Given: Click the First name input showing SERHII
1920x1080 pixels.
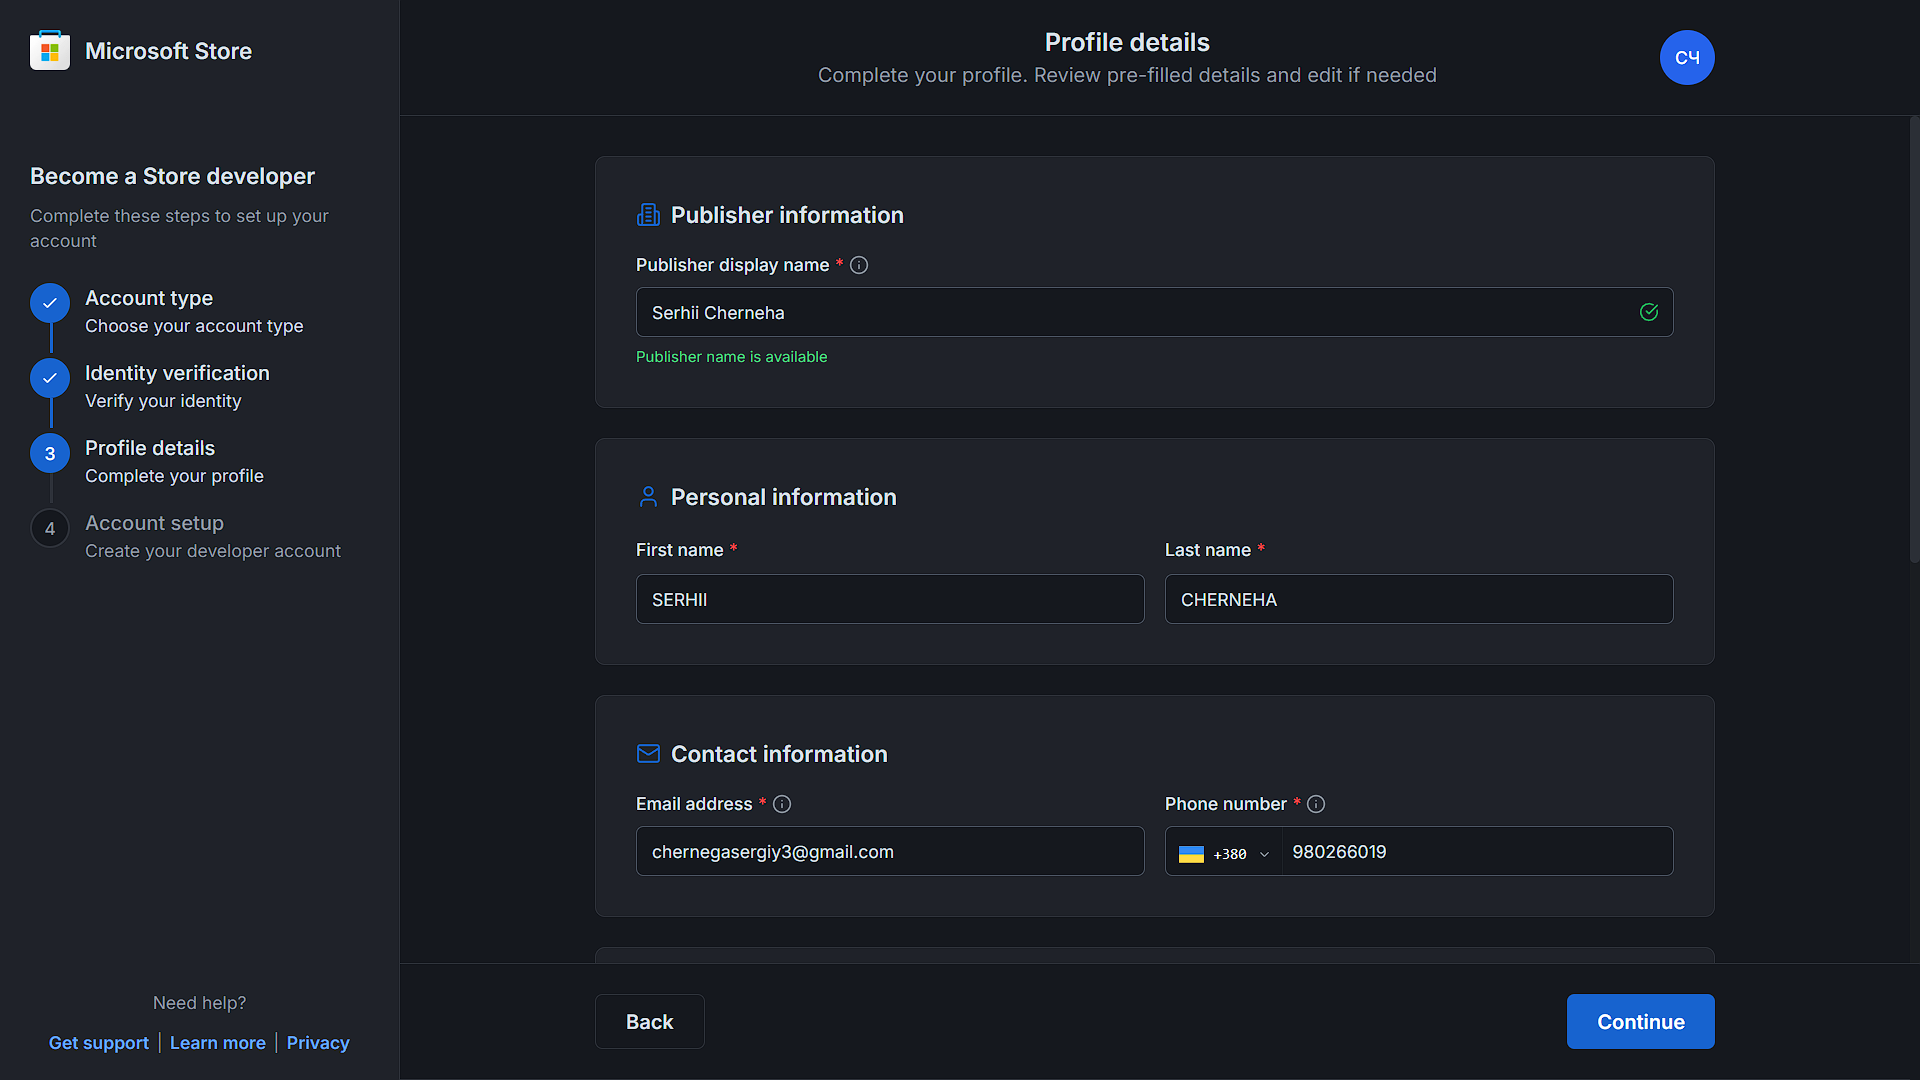Looking at the screenshot, I should point(889,599).
